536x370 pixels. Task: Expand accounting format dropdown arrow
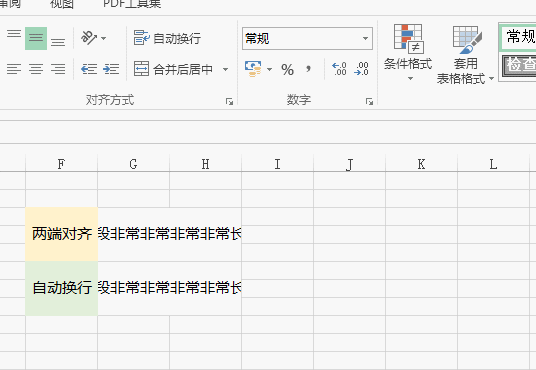[269, 69]
